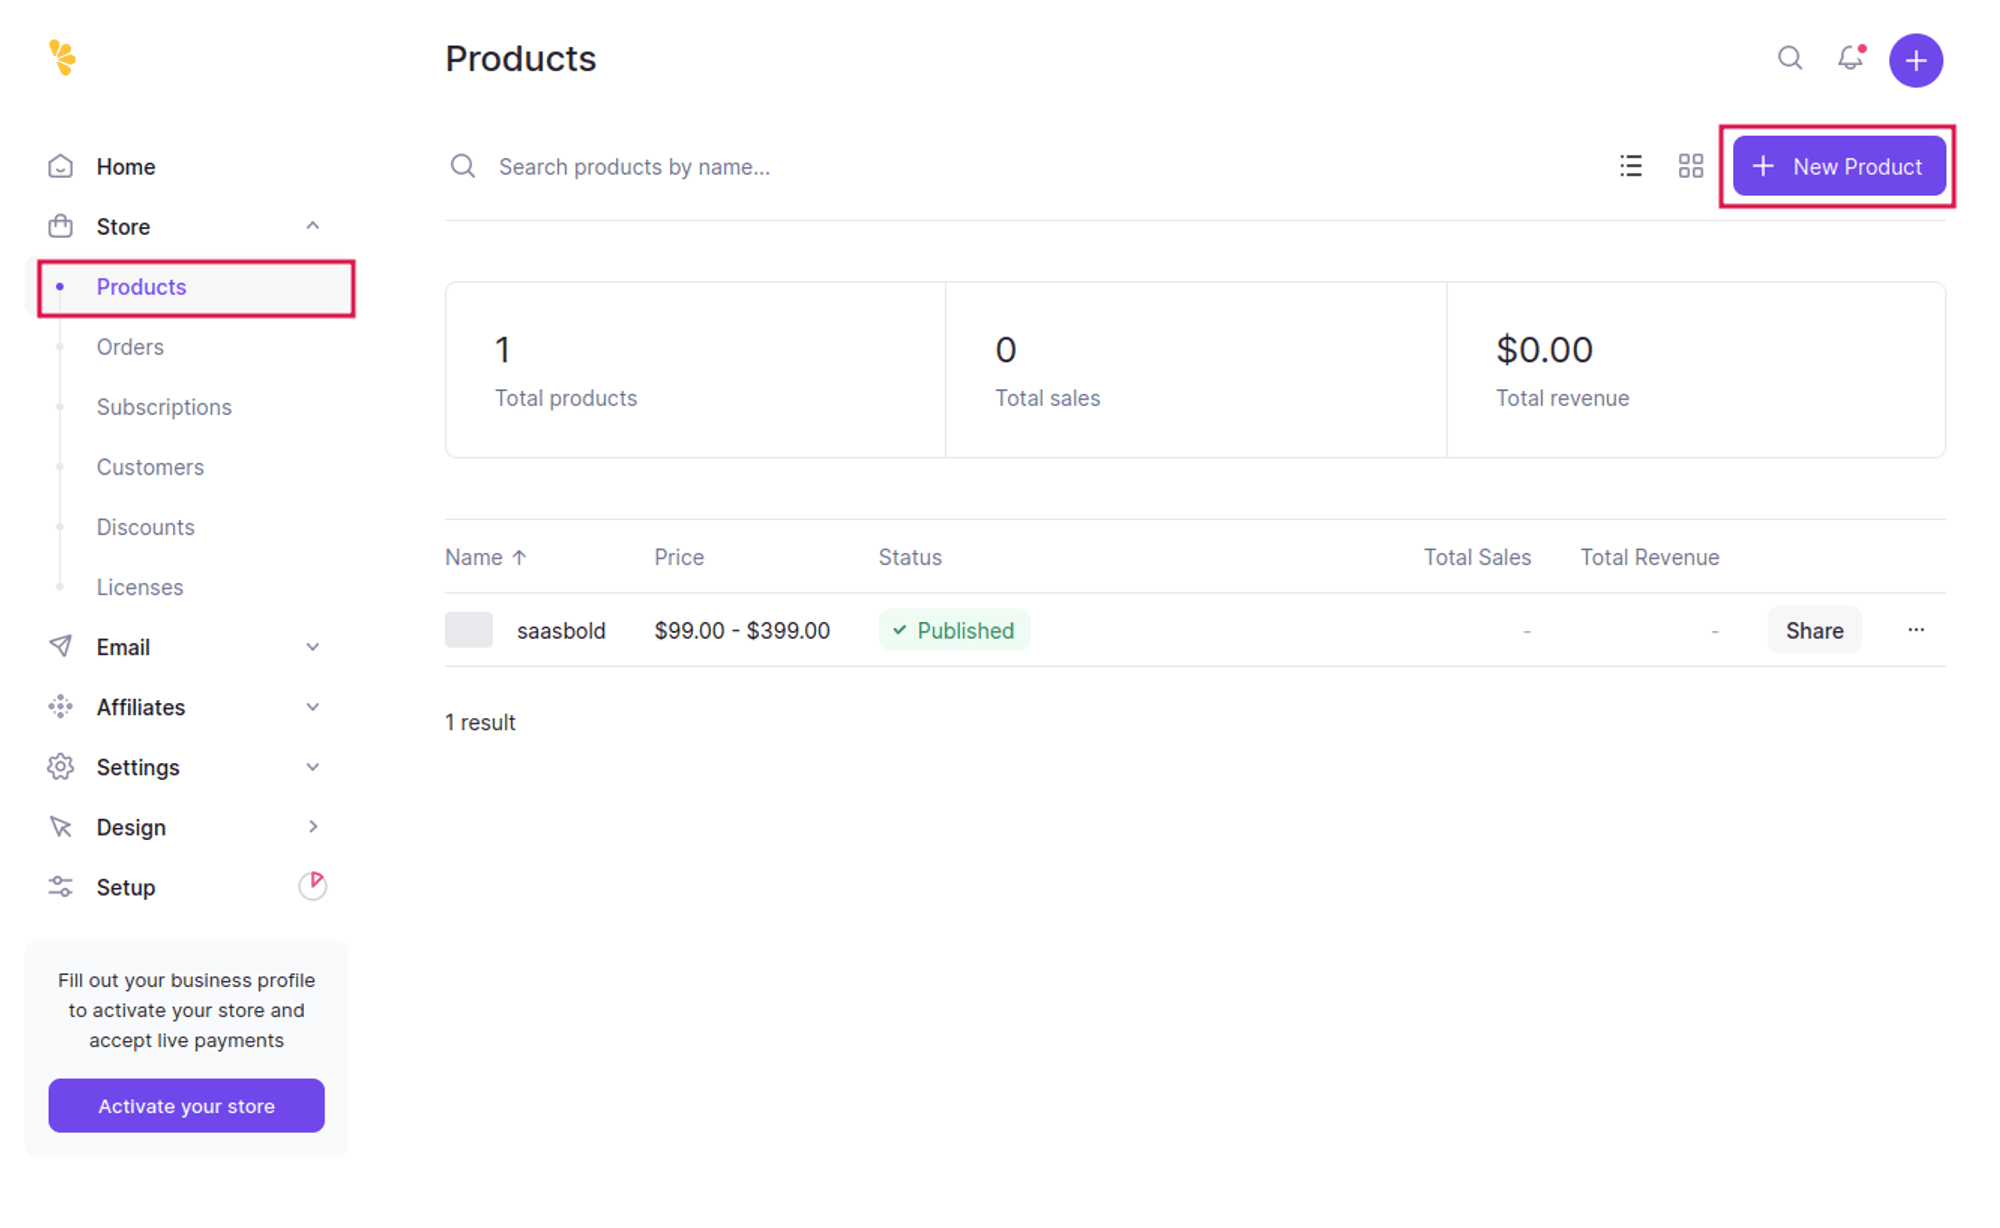Share the saasbold product
Viewport: 2000px width, 1228px height.
1814,630
